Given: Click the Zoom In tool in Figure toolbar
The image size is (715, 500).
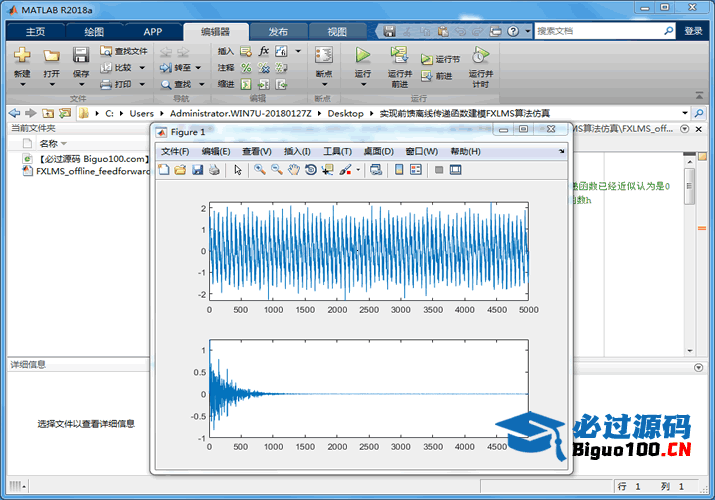Looking at the screenshot, I should (x=259, y=170).
